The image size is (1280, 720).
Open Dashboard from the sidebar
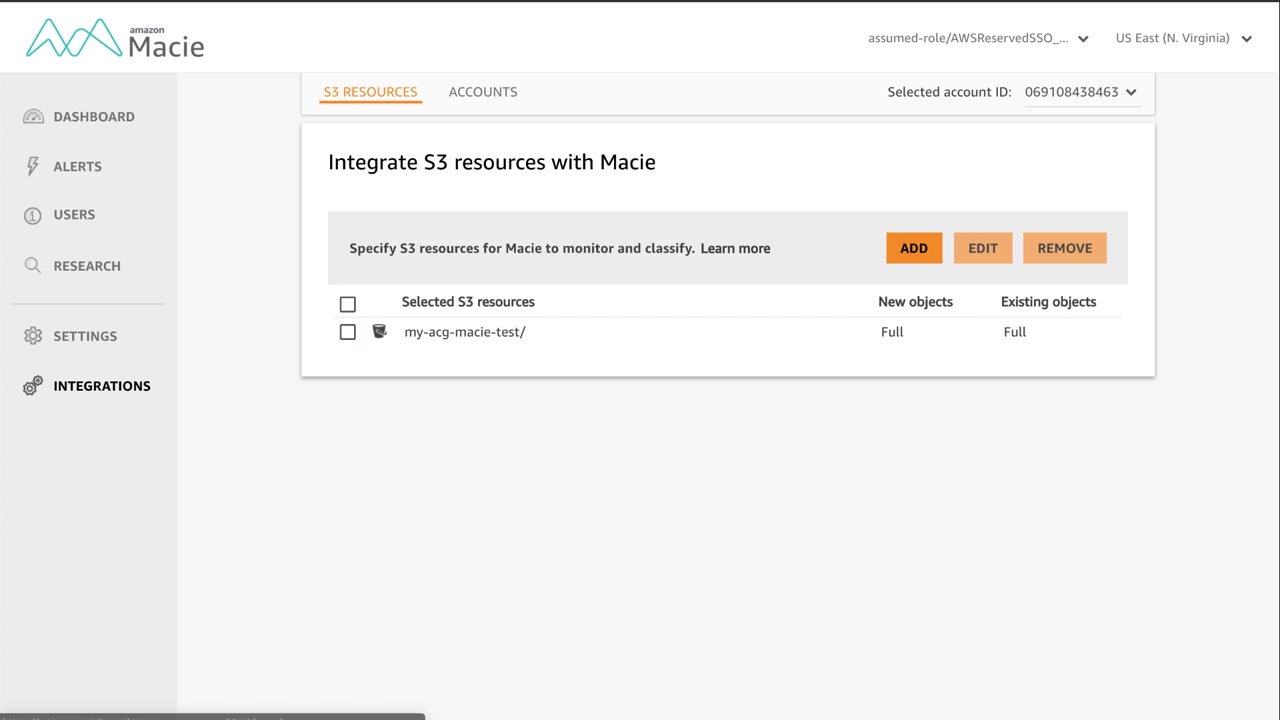tap(94, 117)
